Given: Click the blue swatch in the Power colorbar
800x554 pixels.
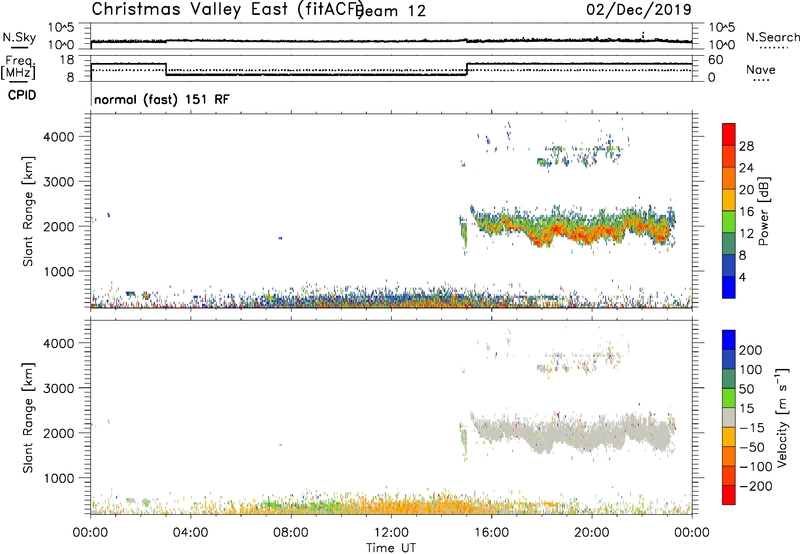Looking at the screenshot, I should point(729,287).
